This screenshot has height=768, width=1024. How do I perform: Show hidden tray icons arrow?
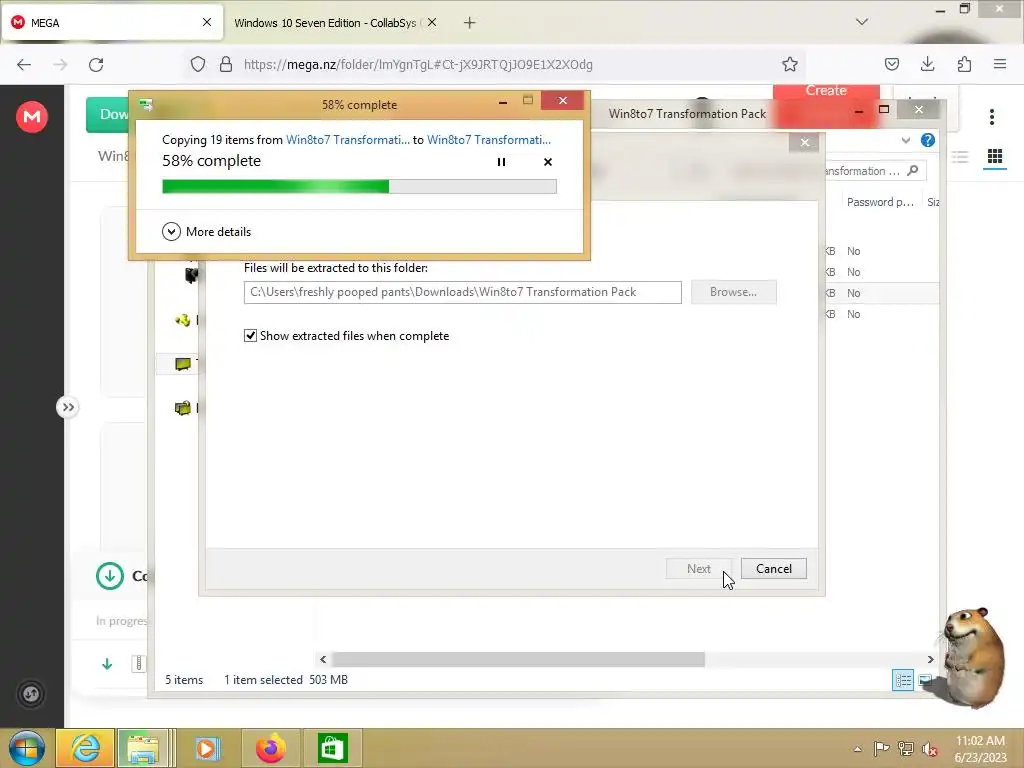coord(857,749)
